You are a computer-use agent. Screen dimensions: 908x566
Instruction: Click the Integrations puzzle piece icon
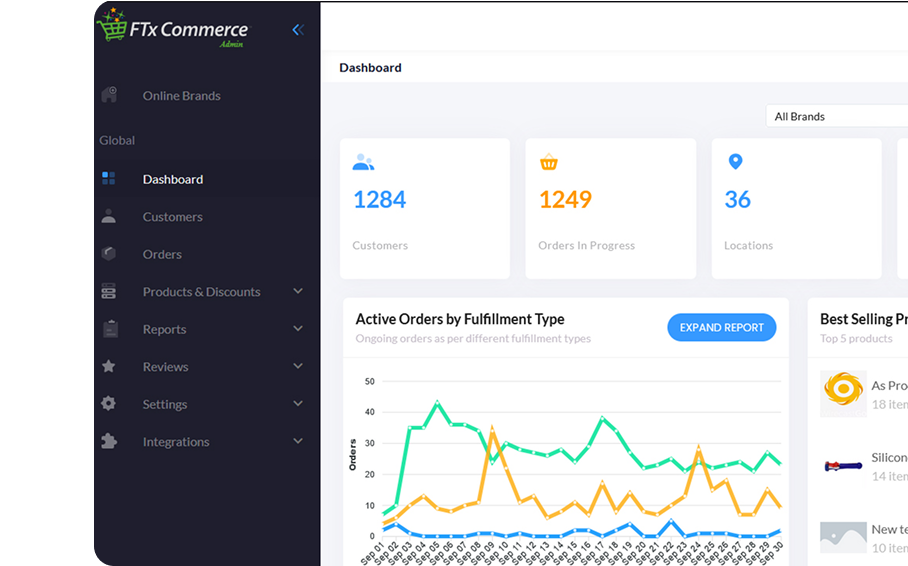(109, 441)
